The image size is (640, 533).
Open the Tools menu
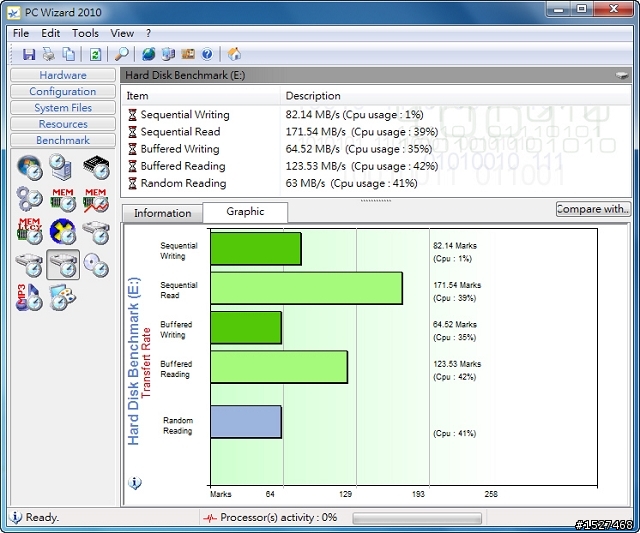(x=85, y=33)
